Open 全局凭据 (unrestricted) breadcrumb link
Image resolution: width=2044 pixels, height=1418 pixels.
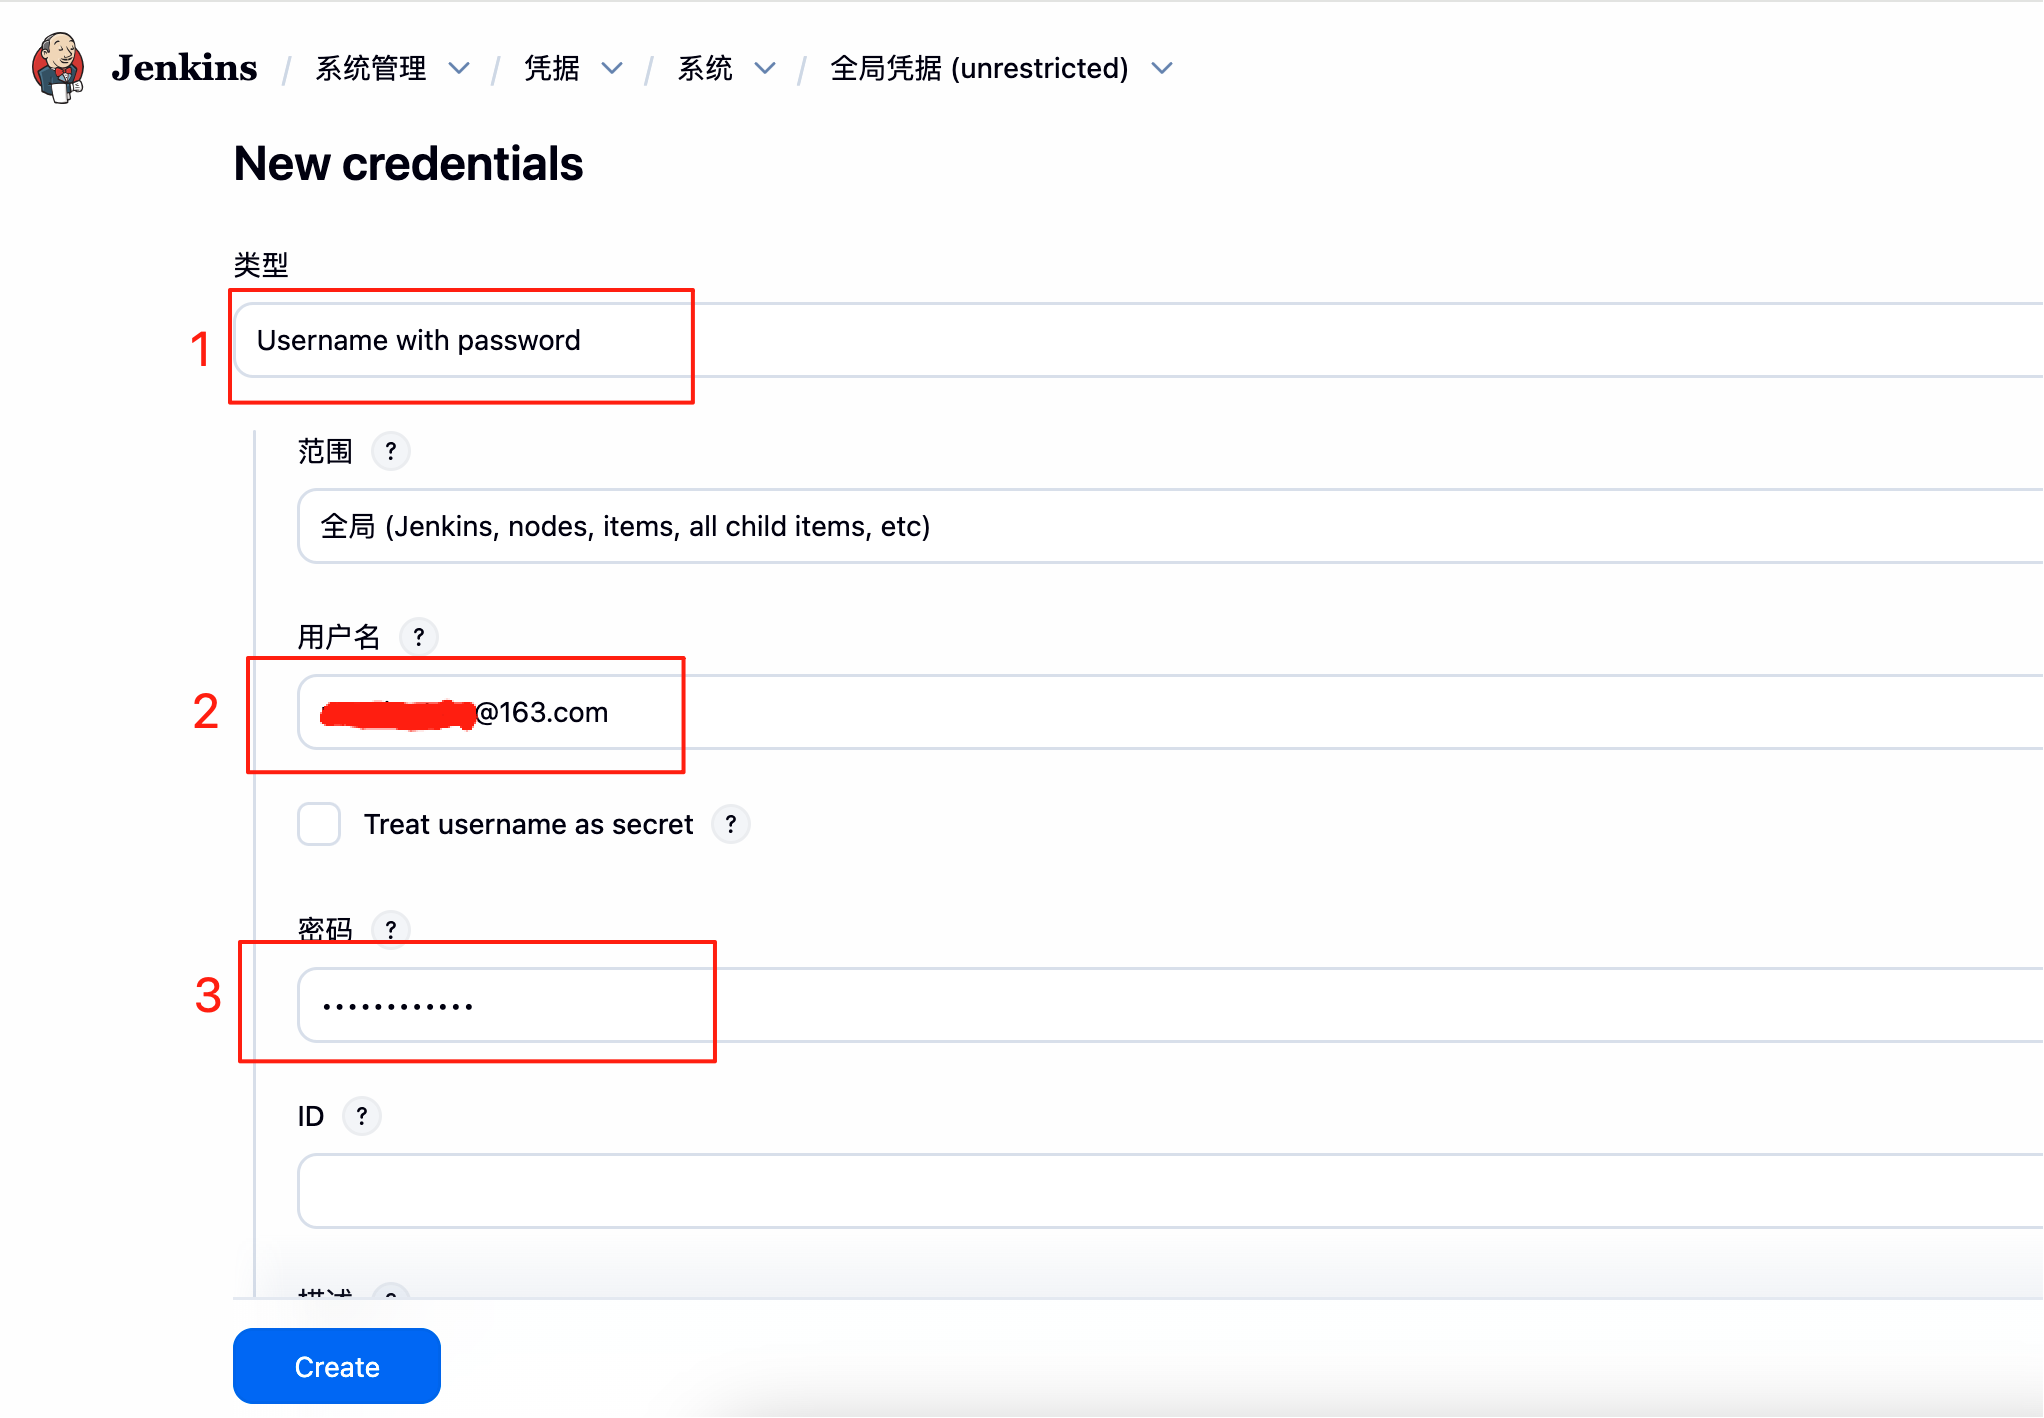coord(979,69)
